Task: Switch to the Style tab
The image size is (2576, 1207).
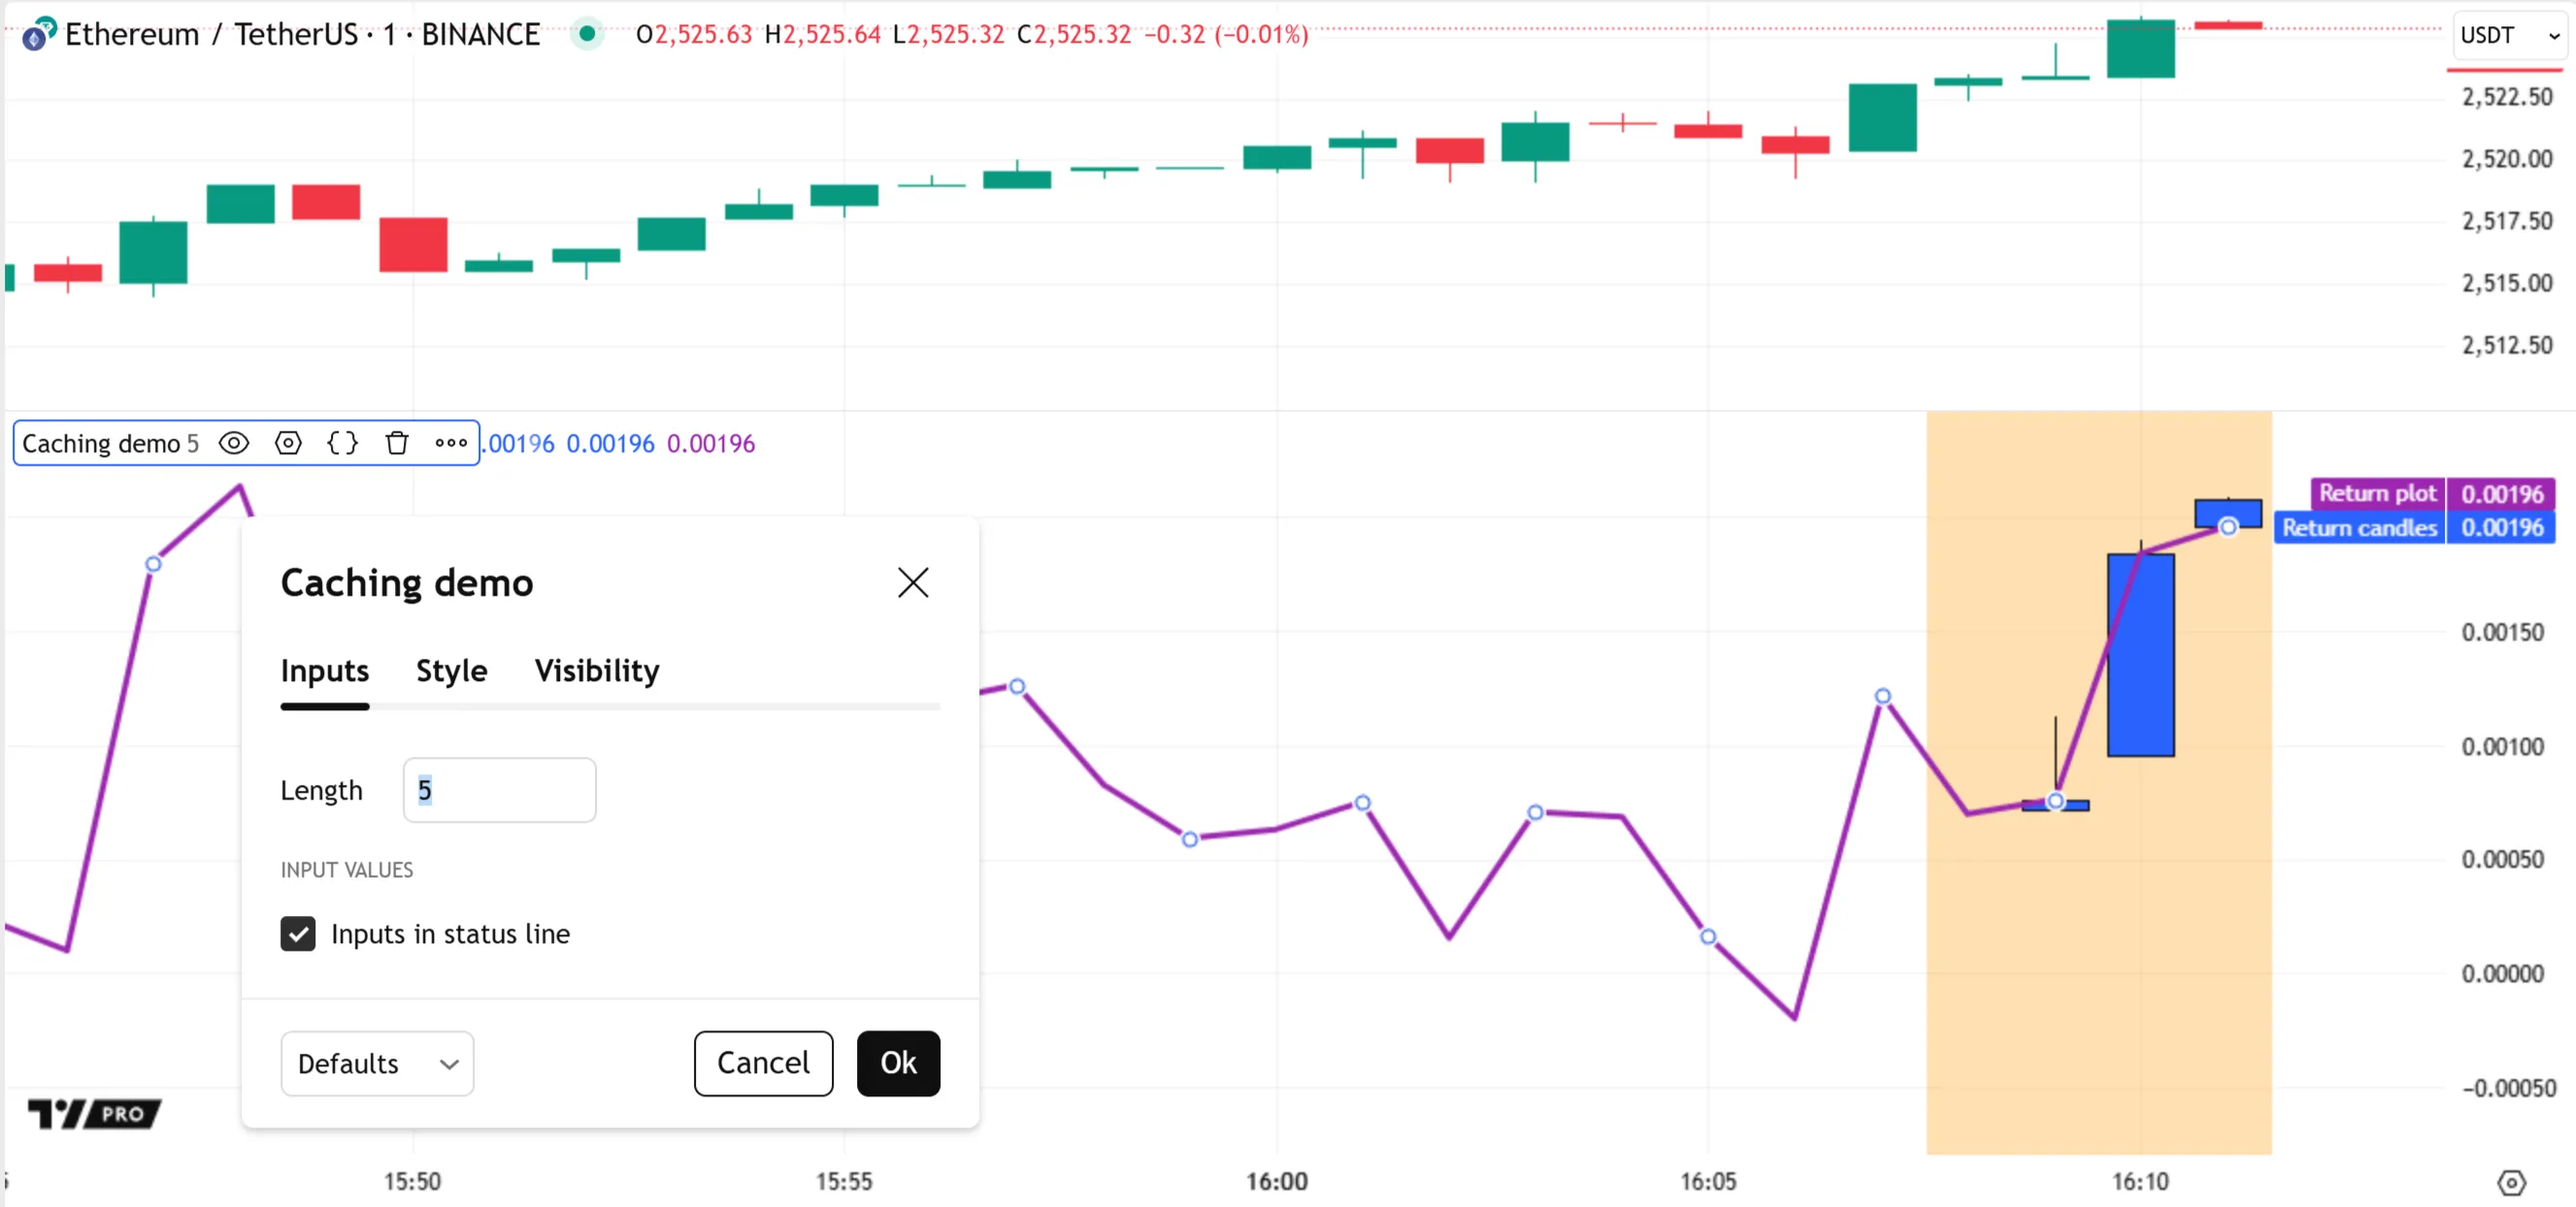Action: pyautogui.click(x=451, y=671)
